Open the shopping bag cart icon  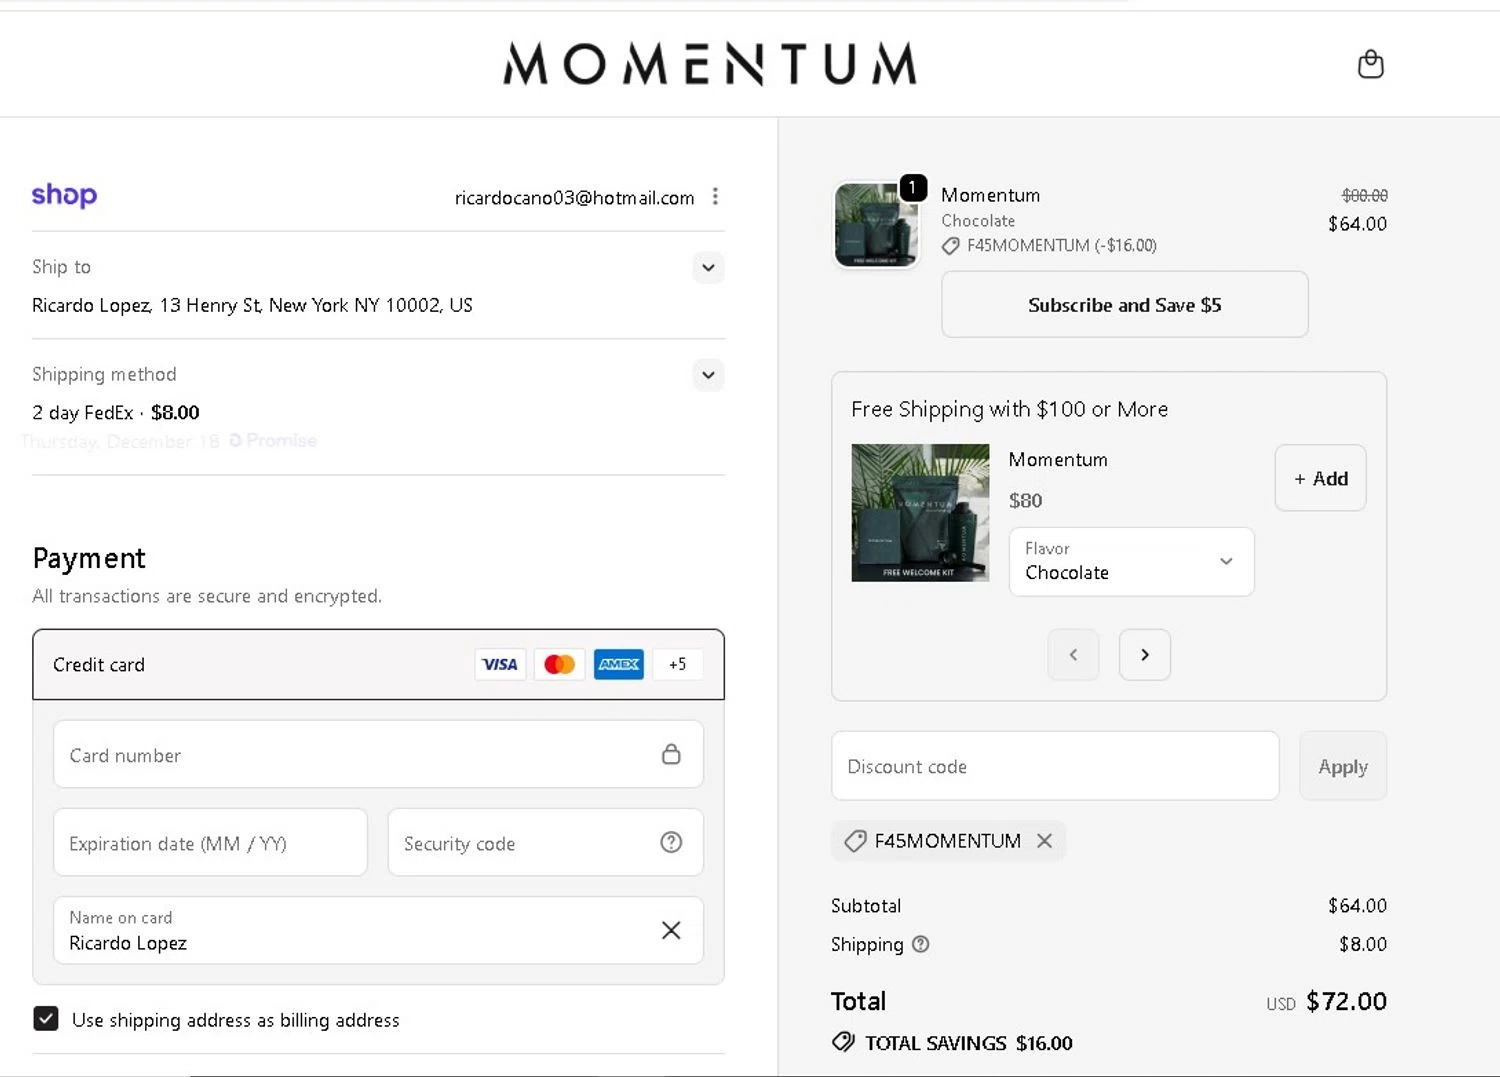[x=1370, y=64]
